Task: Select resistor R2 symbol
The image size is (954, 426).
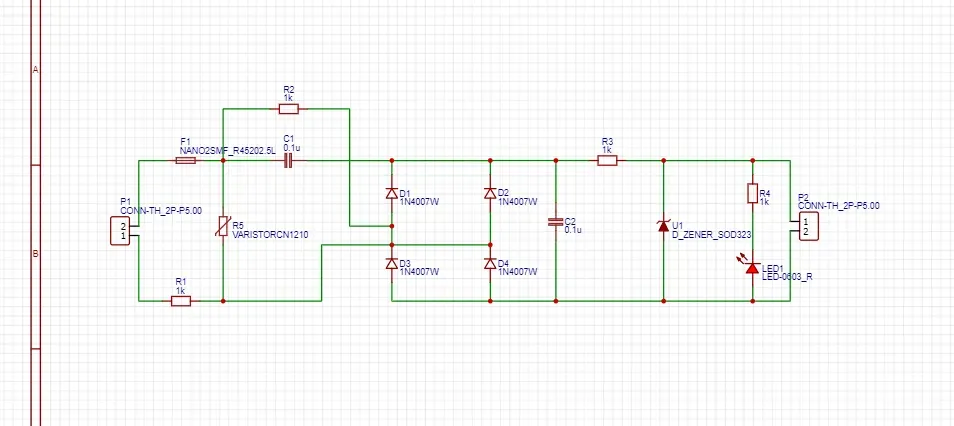Action: click(x=288, y=109)
